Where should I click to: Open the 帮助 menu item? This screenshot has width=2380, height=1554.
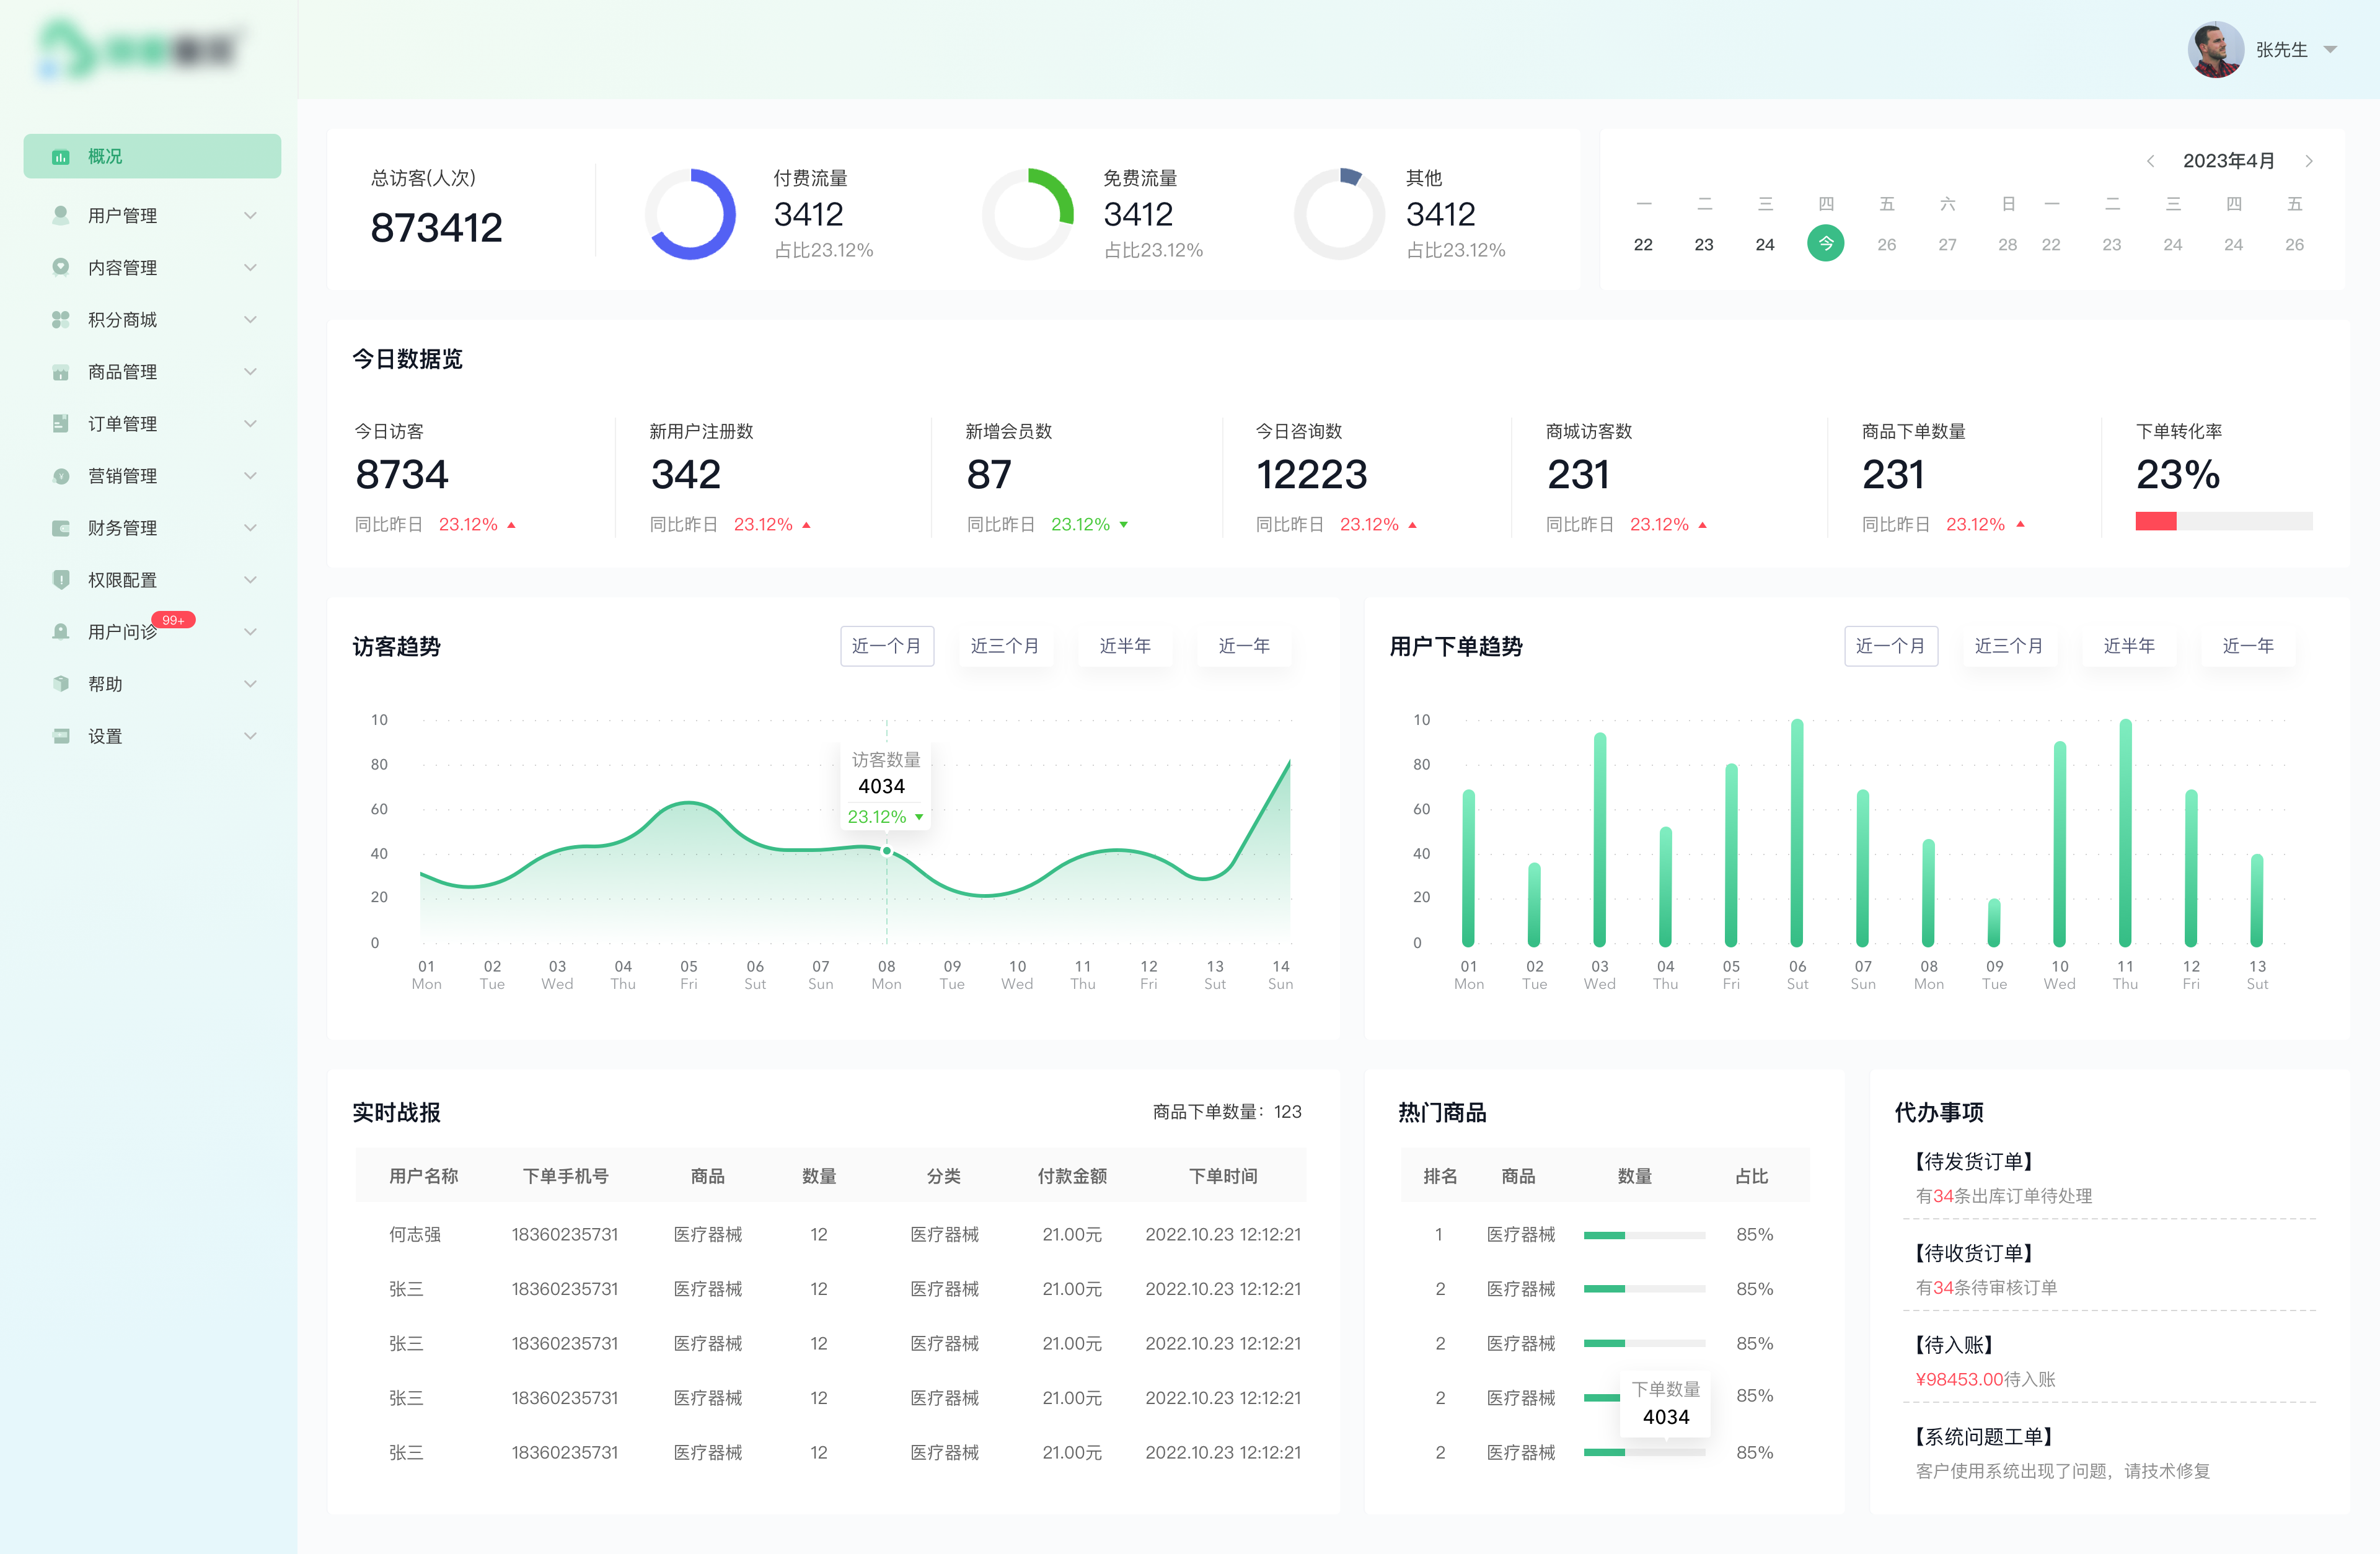coord(106,684)
